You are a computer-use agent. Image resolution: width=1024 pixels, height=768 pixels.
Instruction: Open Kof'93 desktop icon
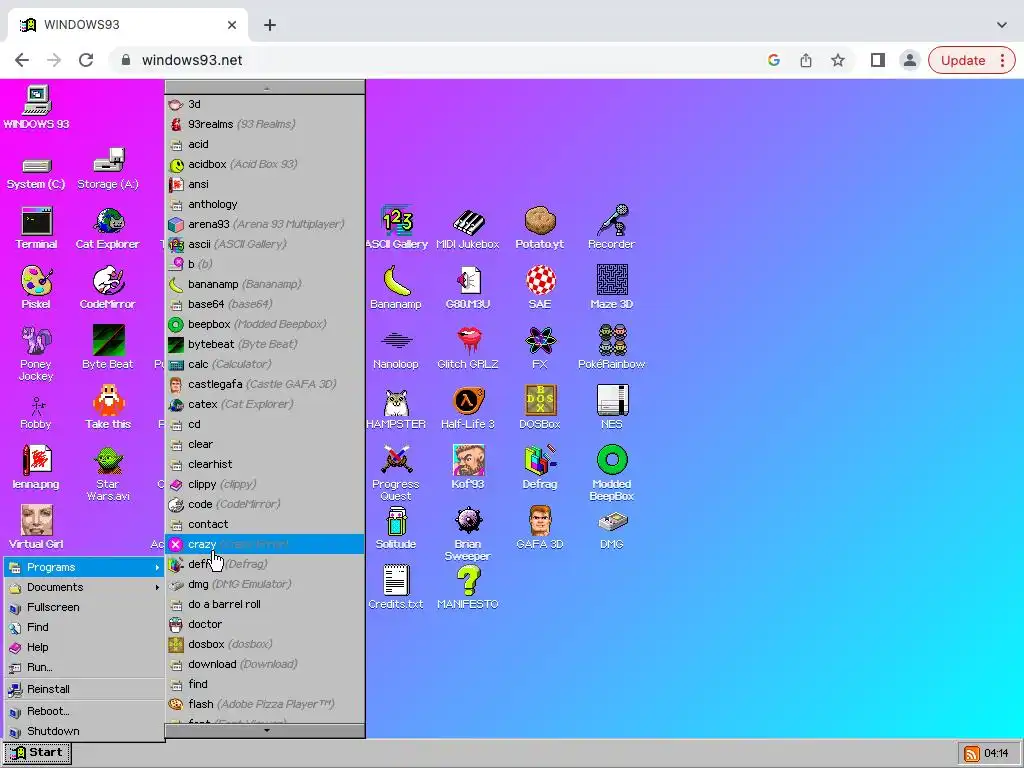click(468, 468)
